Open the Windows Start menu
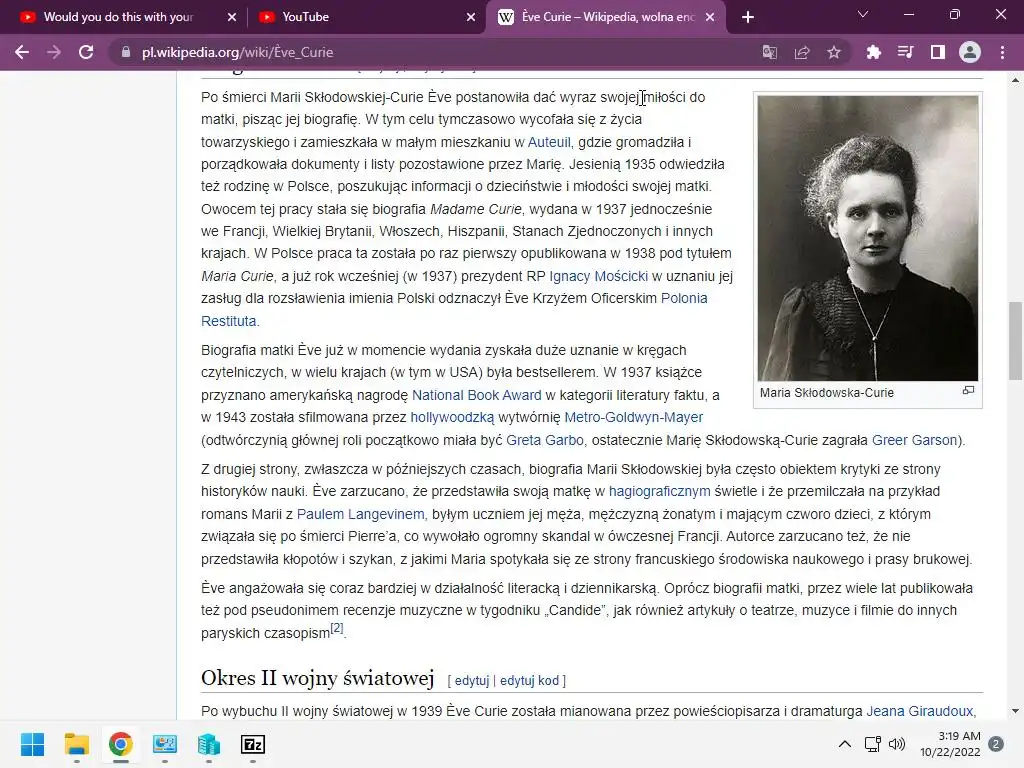Screen dimensions: 1024x768 (32, 744)
